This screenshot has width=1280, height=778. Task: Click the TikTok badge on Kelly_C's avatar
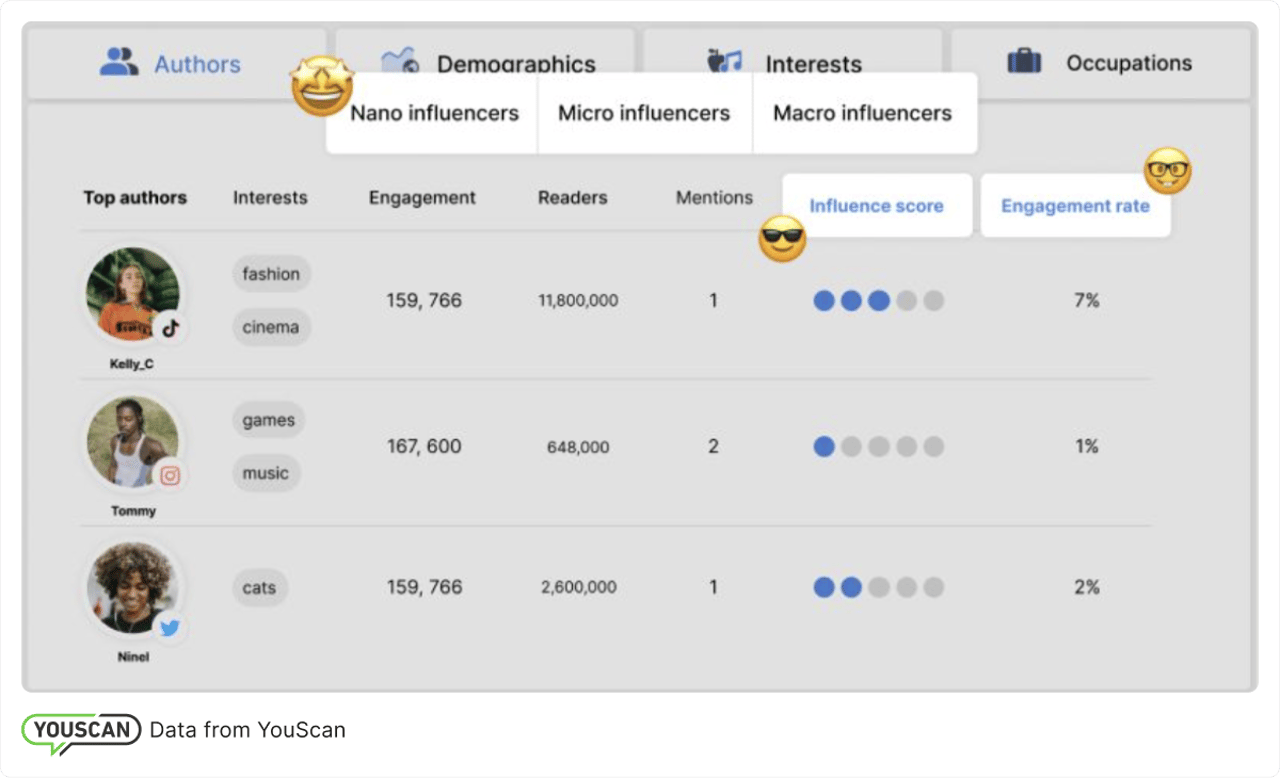coord(169,328)
